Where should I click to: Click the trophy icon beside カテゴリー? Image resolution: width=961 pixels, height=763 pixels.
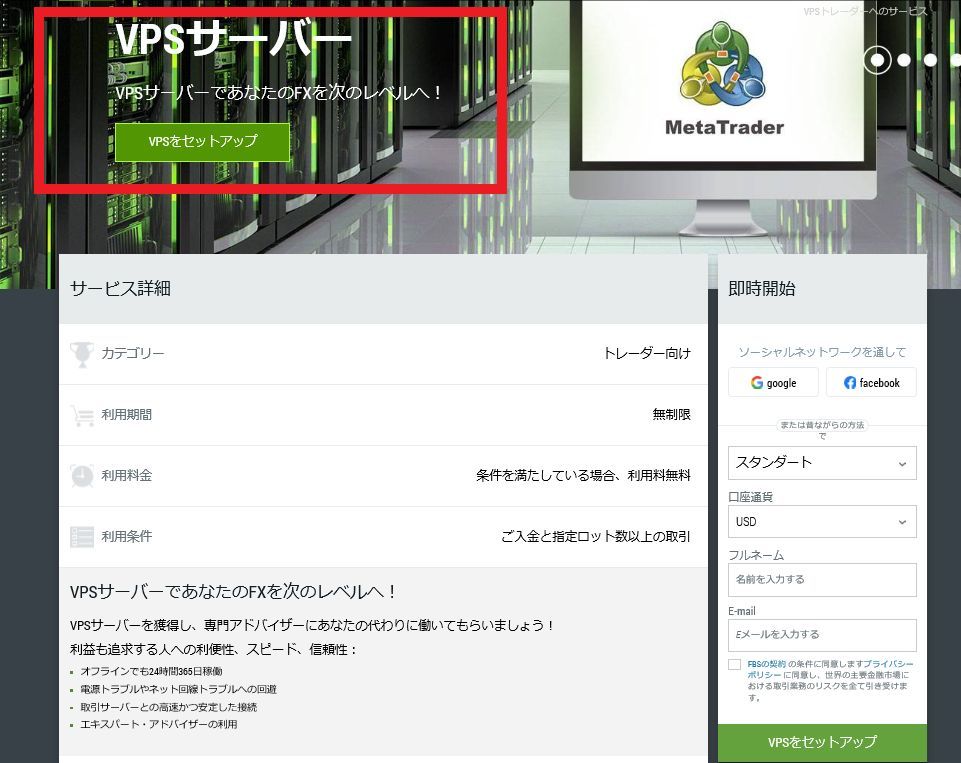point(82,354)
